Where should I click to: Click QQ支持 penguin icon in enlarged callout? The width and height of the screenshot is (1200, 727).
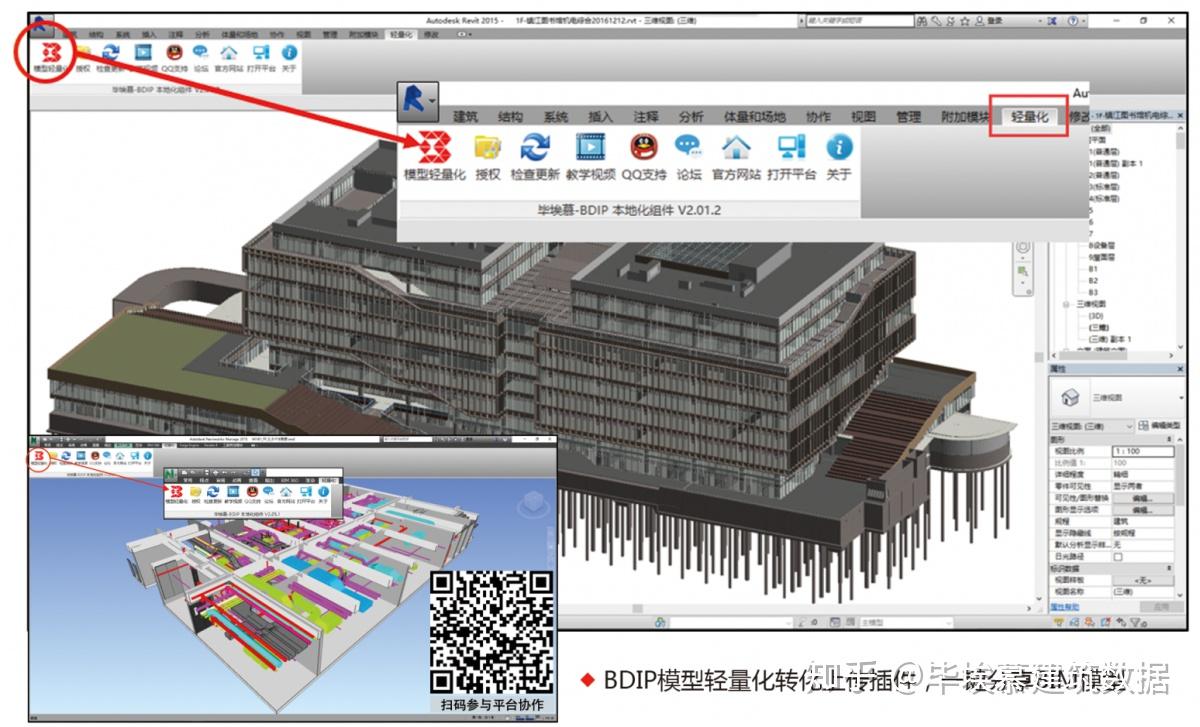tap(643, 147)
